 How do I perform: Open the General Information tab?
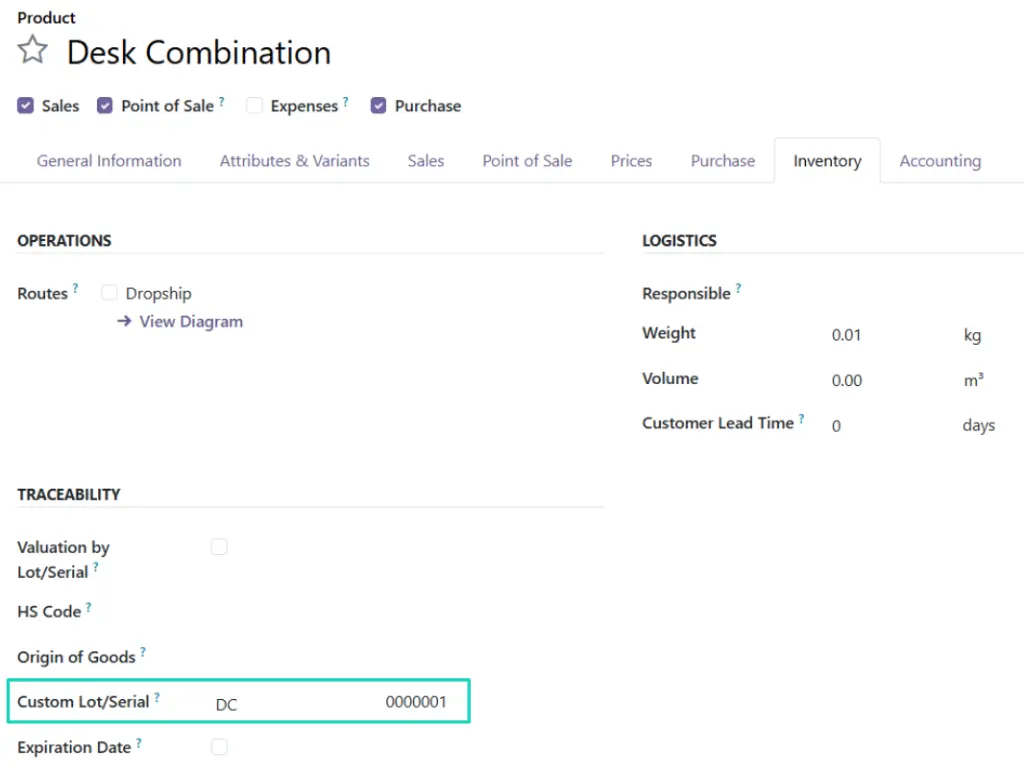coord(108,160)
